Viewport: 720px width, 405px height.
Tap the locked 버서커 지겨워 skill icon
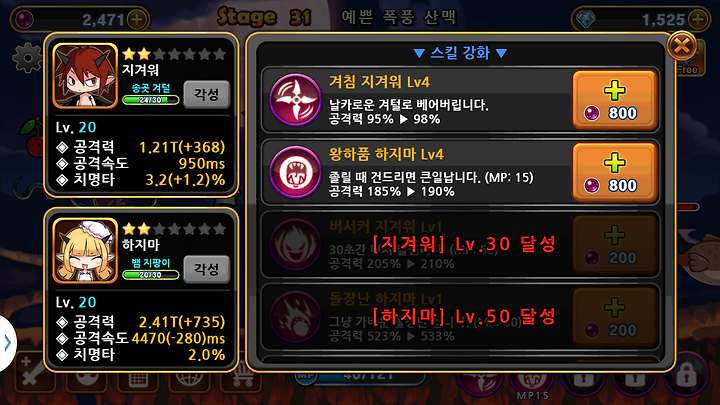tap(295, 244)
